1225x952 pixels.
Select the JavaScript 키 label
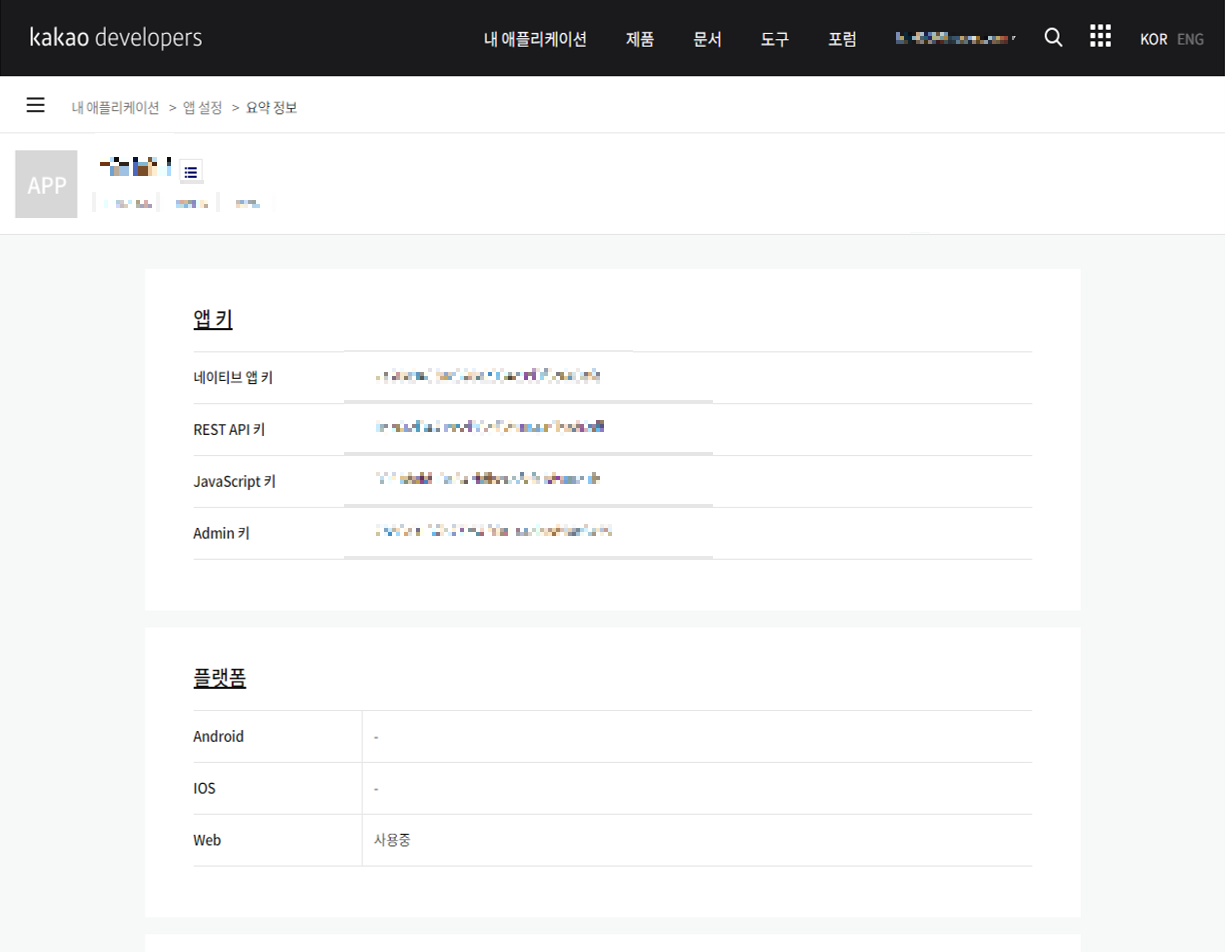point(234,481)
